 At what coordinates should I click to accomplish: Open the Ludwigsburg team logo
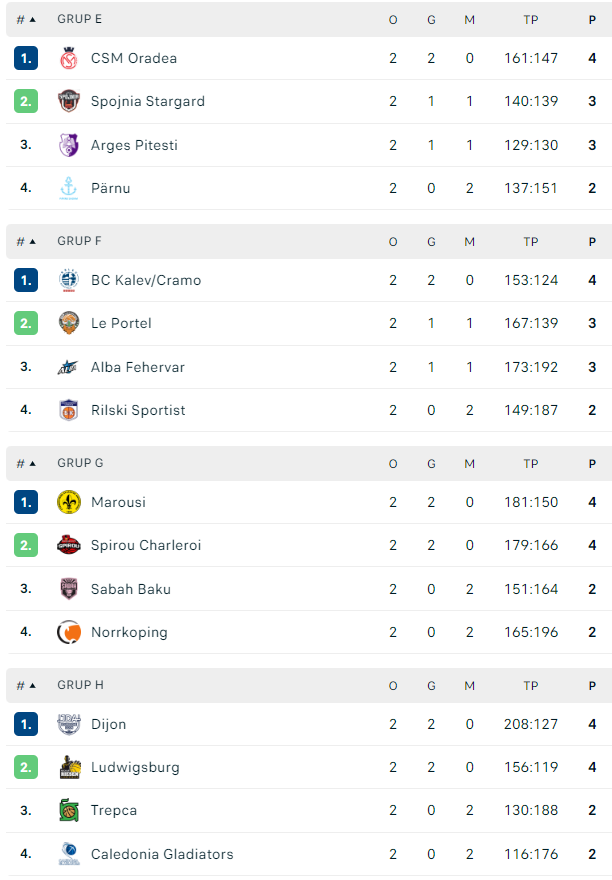pos(68,767)
